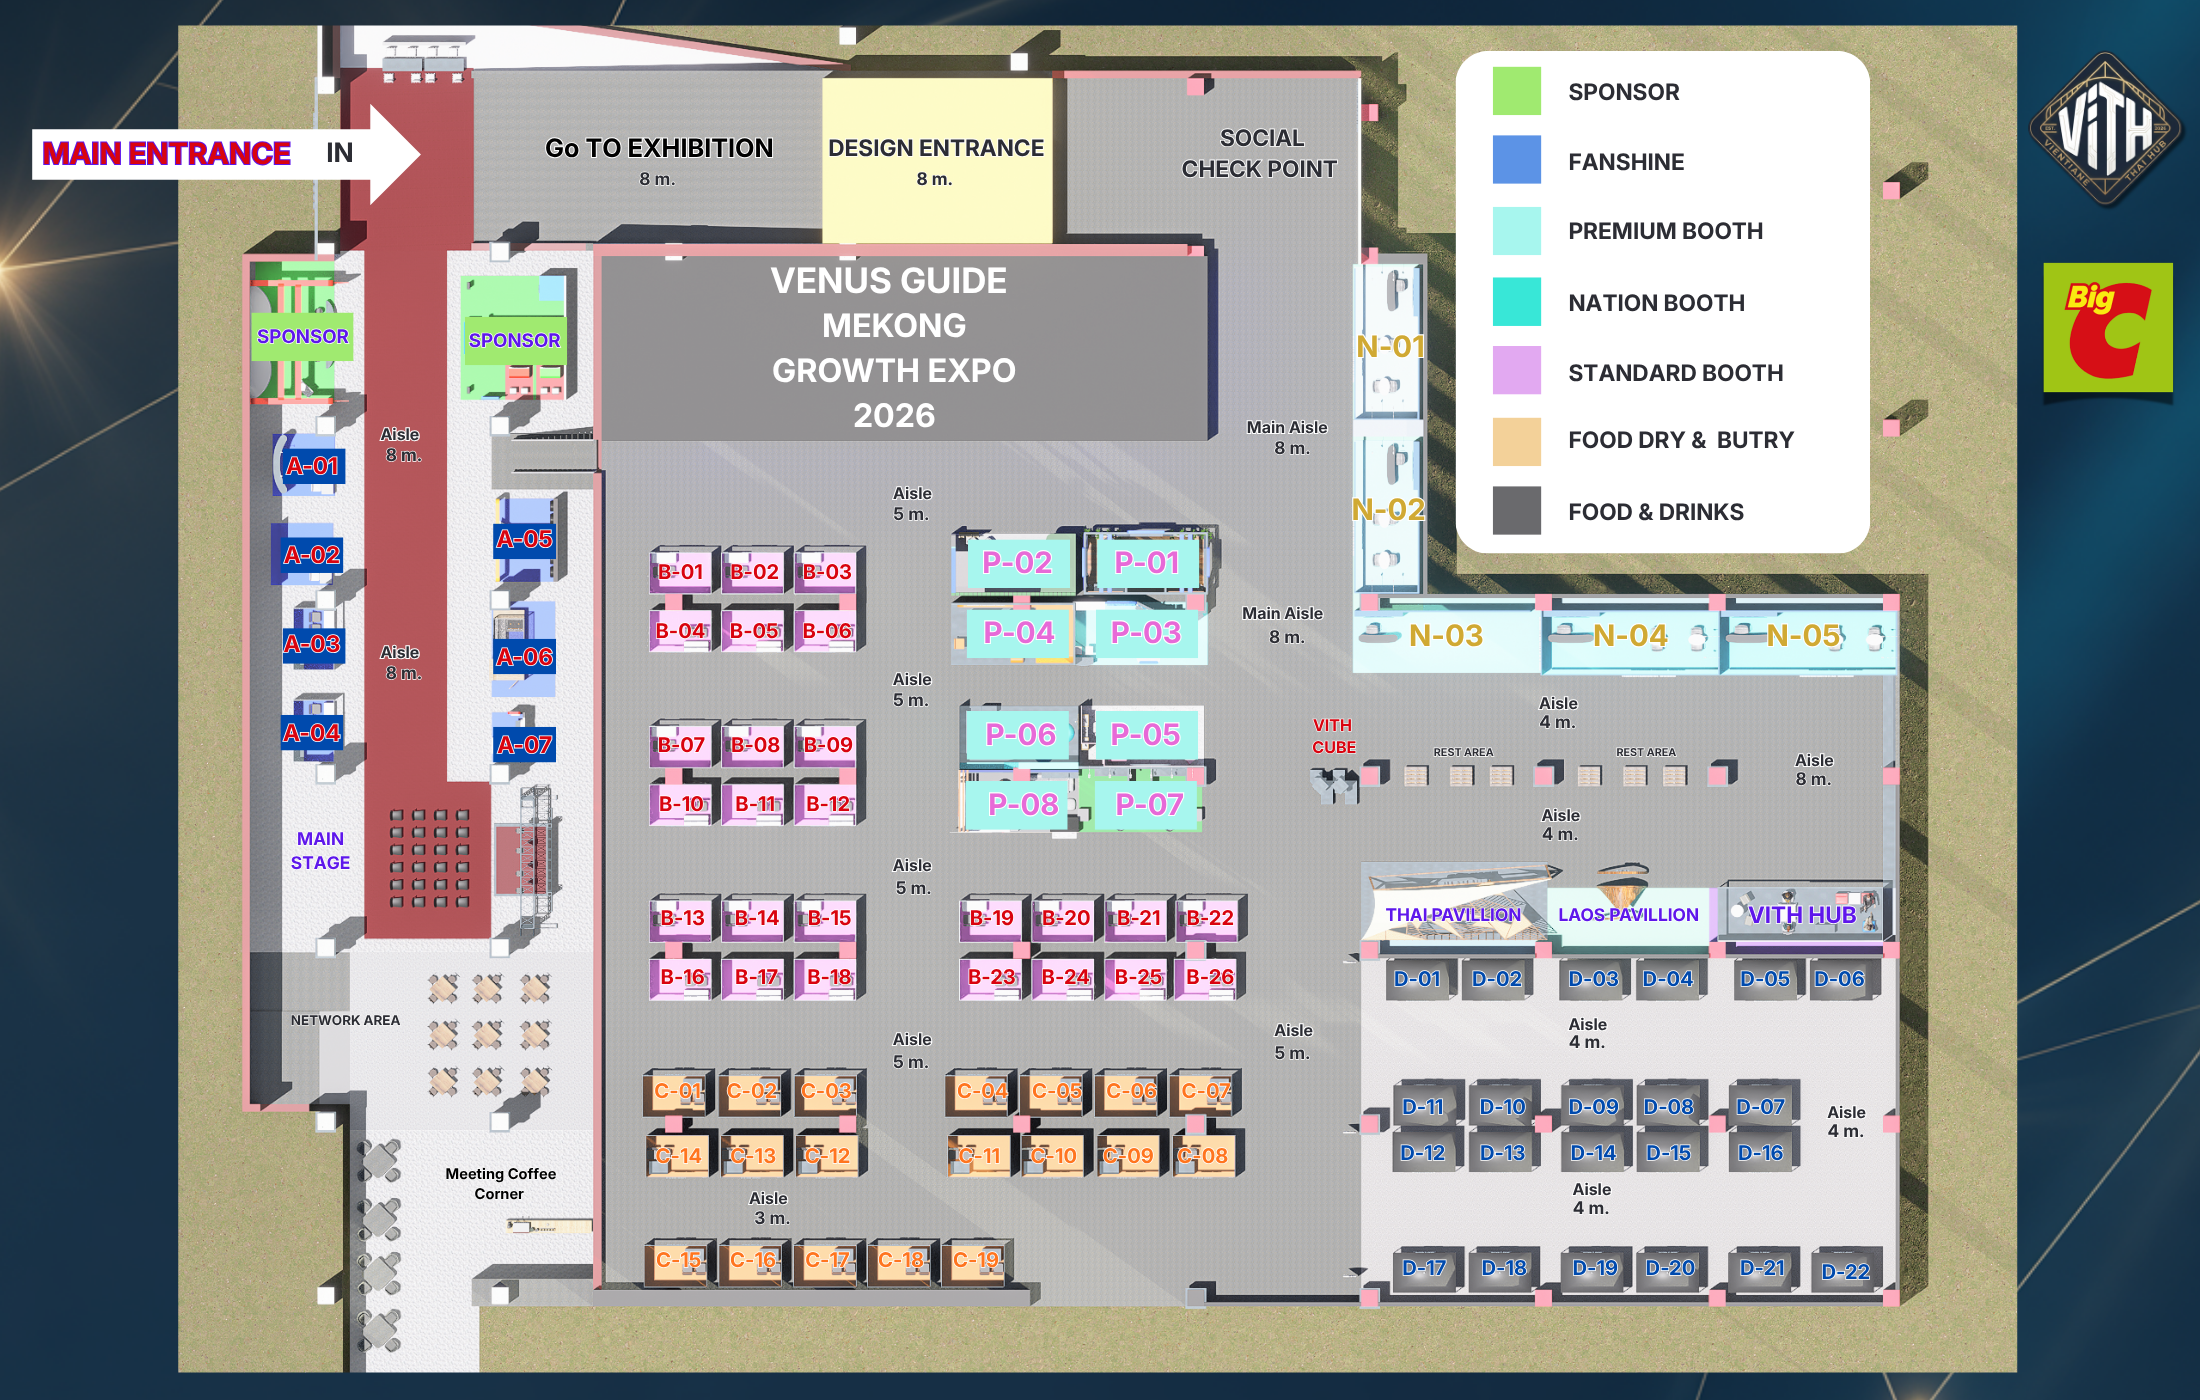The image size is (2200, 1400).
Task: Select the SPONSOR booth near the Main Stage
Action: [x=302, y=337]
